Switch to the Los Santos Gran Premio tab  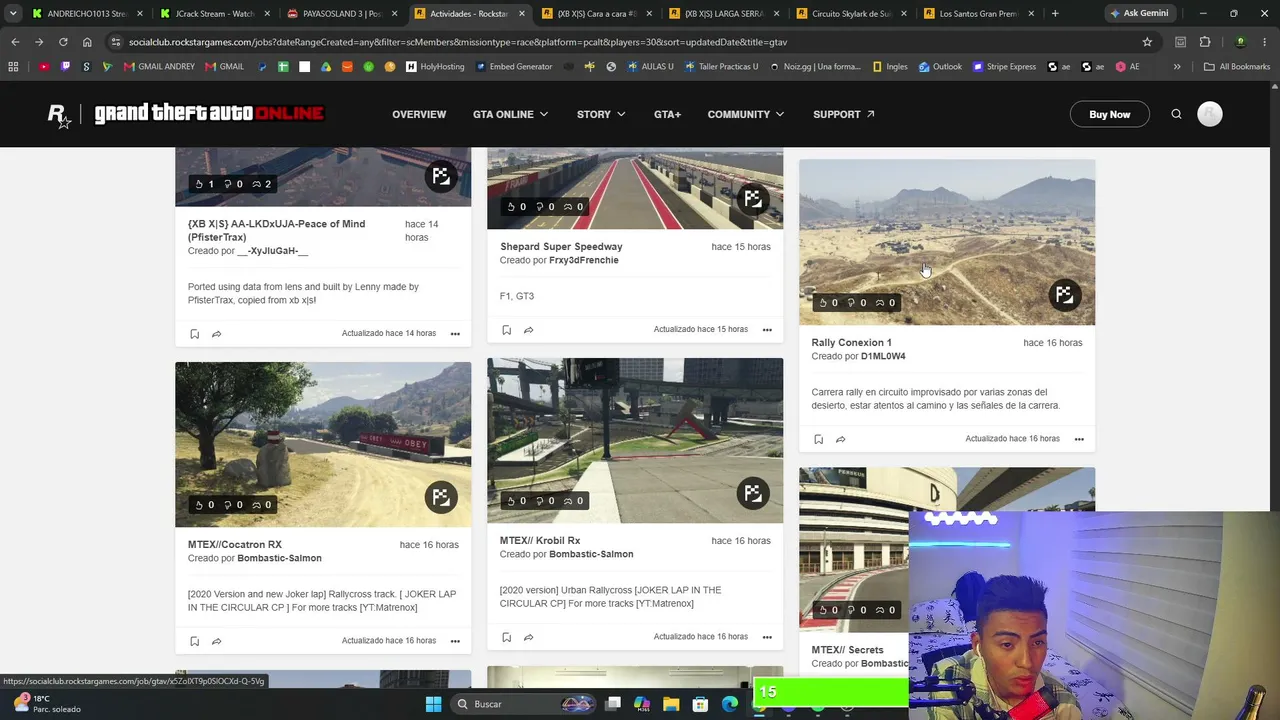pos(977,14)
